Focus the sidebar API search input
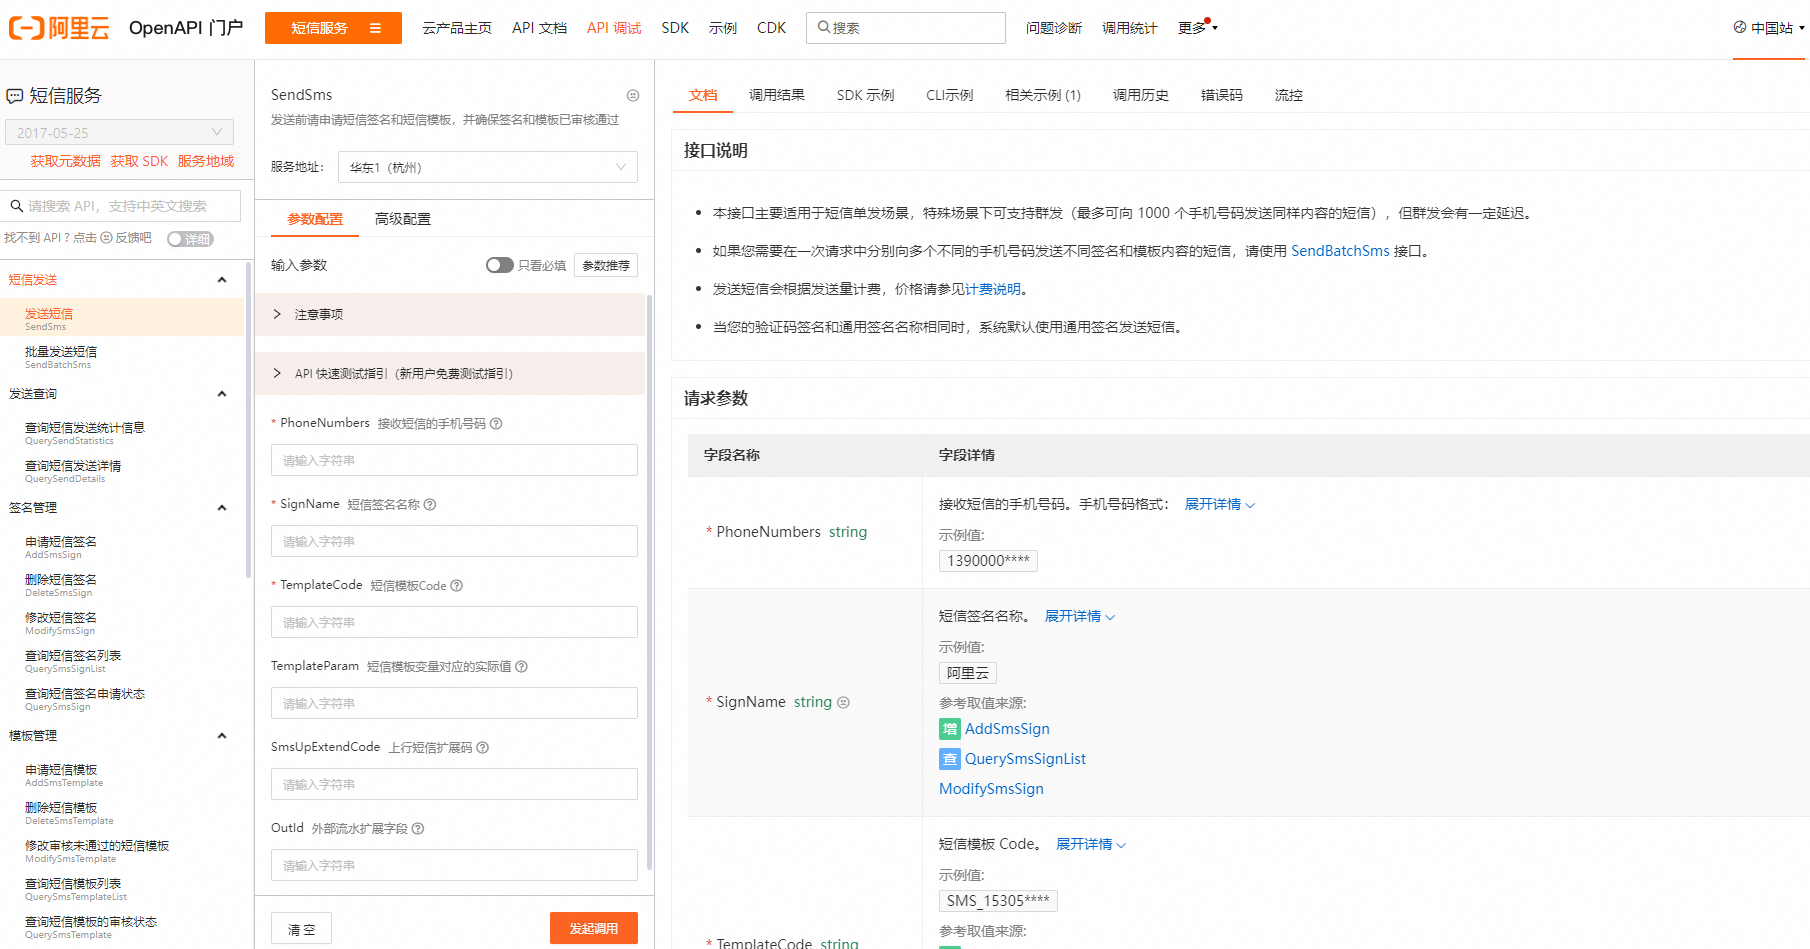The image size is (1810, 949). click(120, 206)
